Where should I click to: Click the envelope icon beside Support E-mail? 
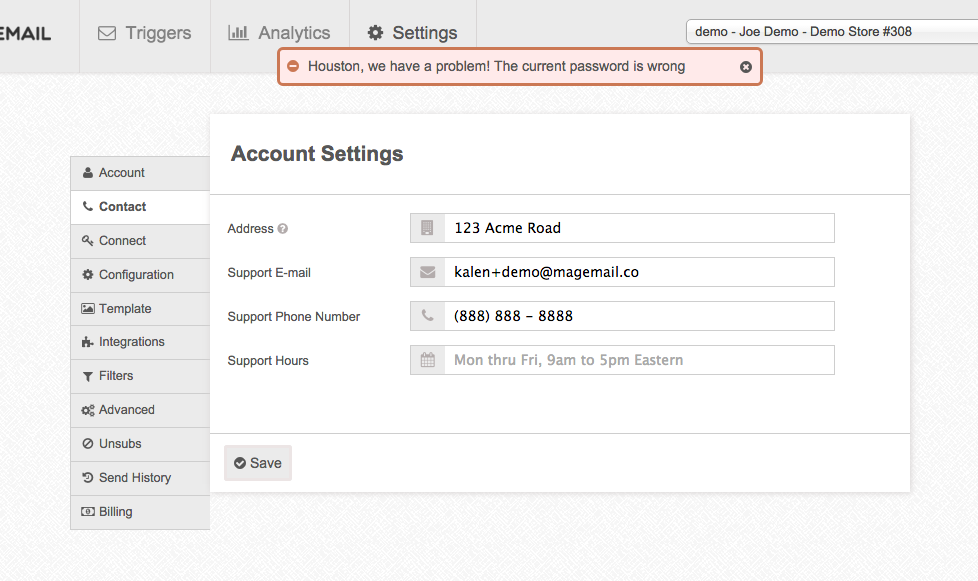click(x=428, y=272)
